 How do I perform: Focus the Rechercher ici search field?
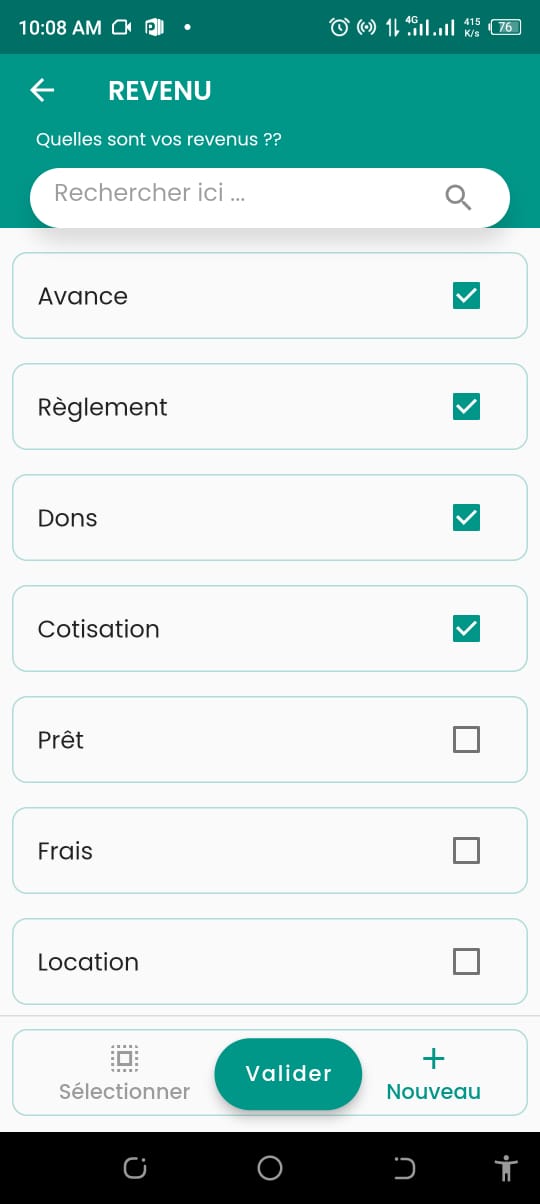point(270,197)
